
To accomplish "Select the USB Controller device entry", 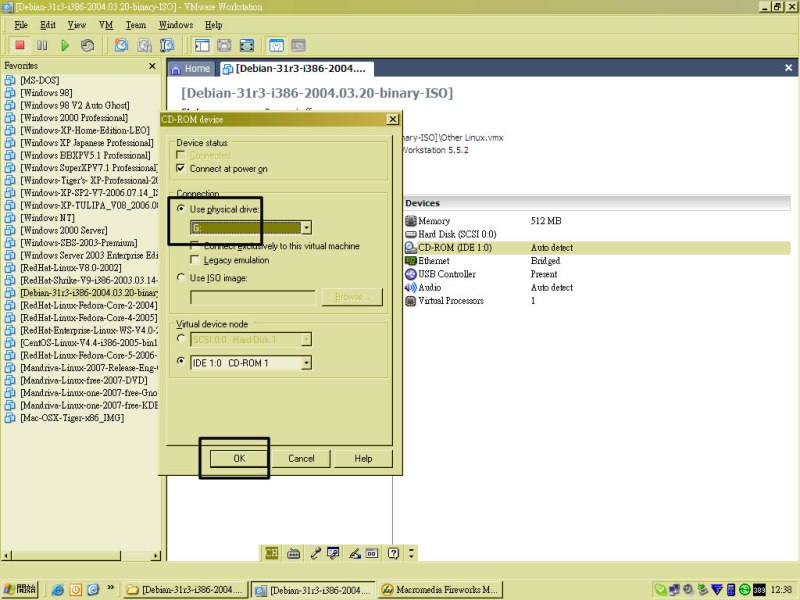I will point(440,274).
